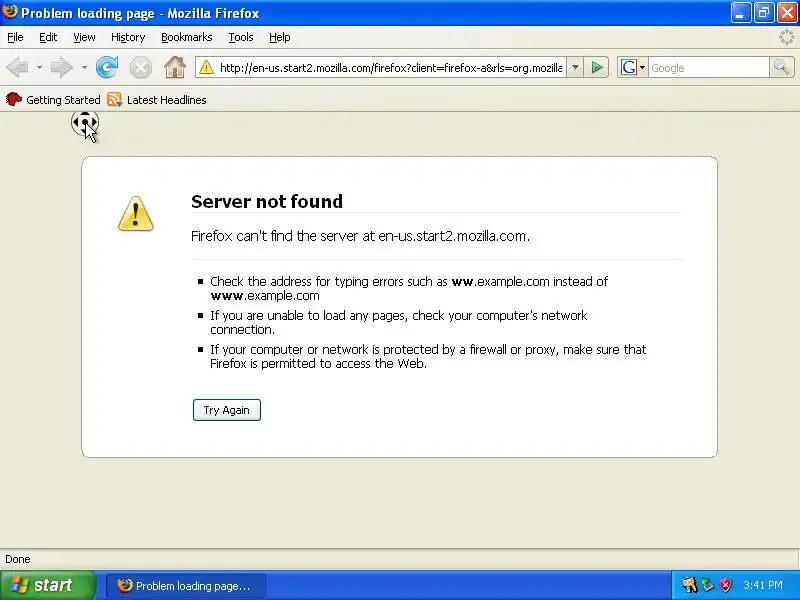
Task: Click the red shield security tray icon
Action: (725, 585)
